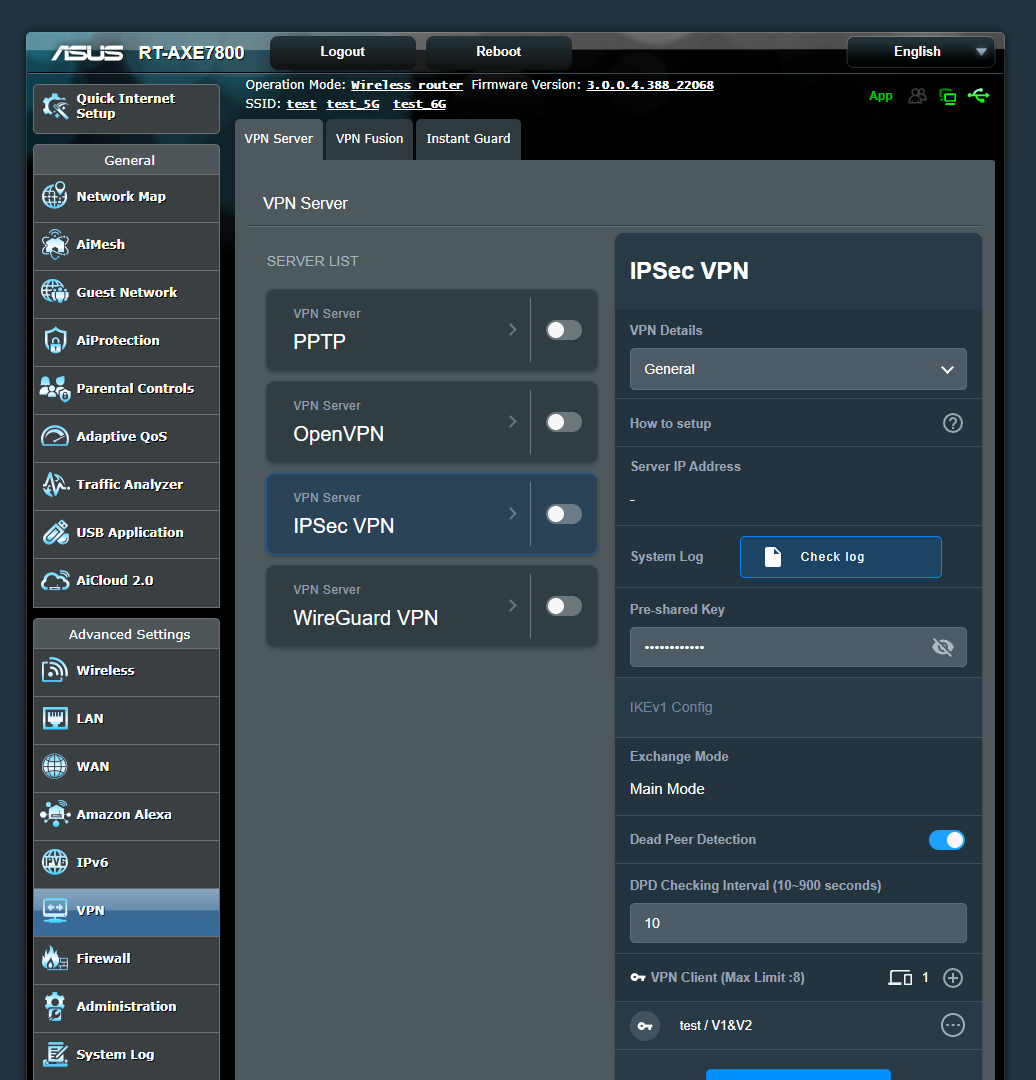Click the Firewall flame icon
The width and height of the screenshot is (1036, 1080).
[x=55, y=958]
